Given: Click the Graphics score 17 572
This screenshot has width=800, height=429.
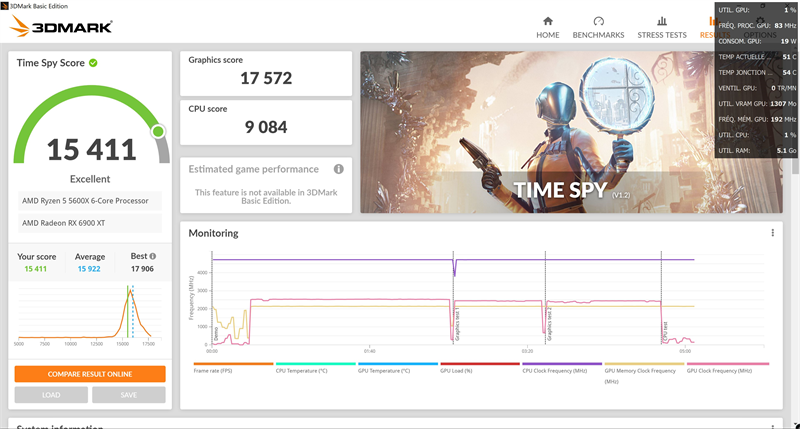Looking at the screenshot, I should click(266, 78).
